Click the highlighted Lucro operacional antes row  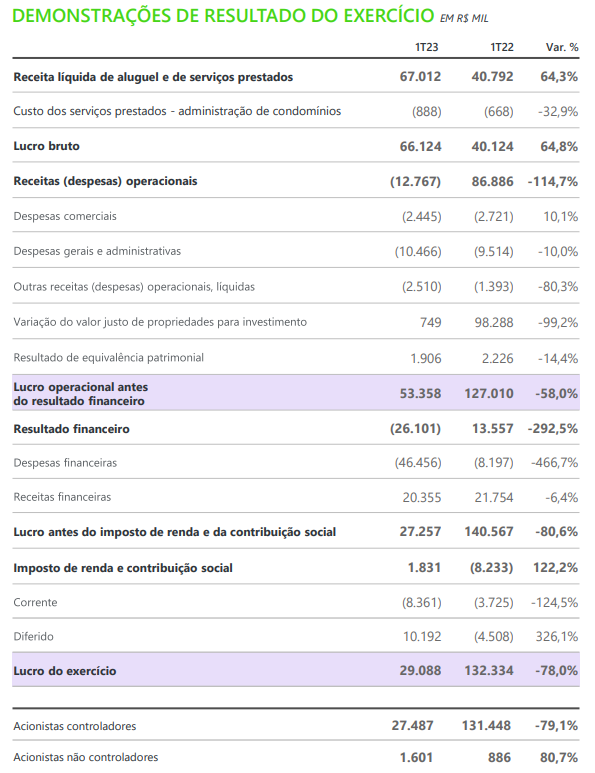(x=296, y=393)
